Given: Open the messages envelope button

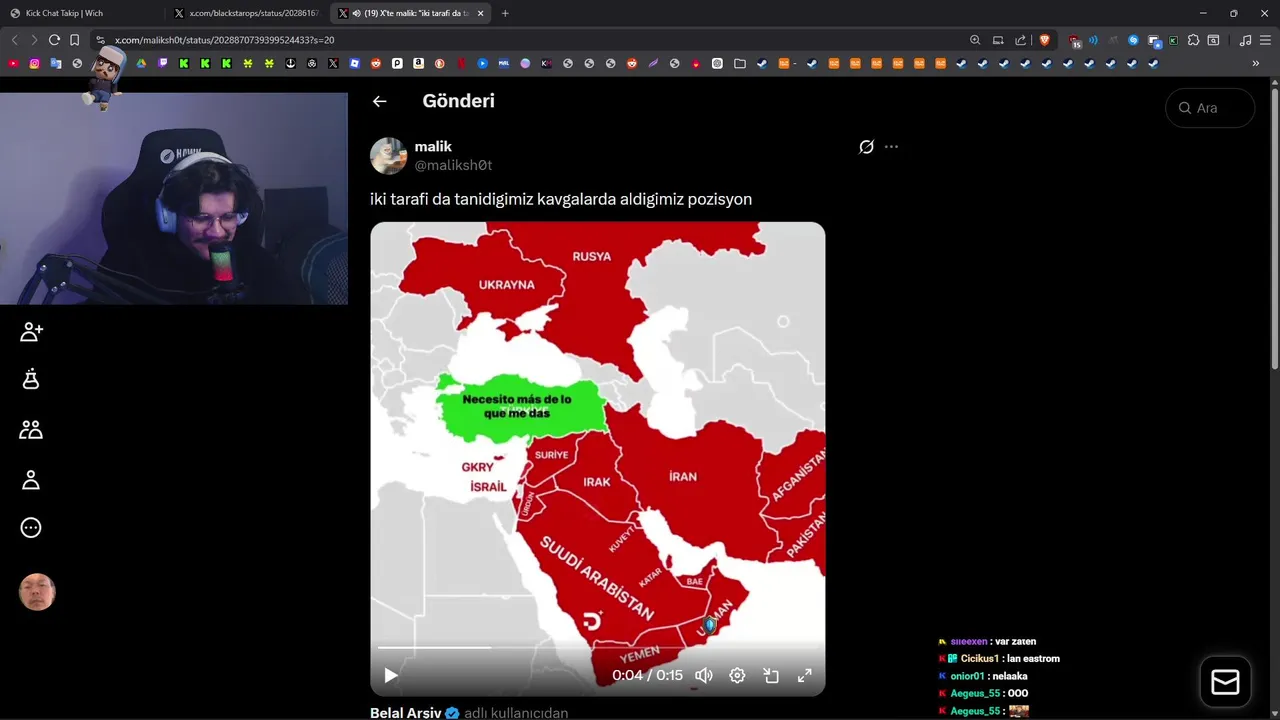Looking at the screenshot, I should pyautogui.click(x=1225, y=682).
